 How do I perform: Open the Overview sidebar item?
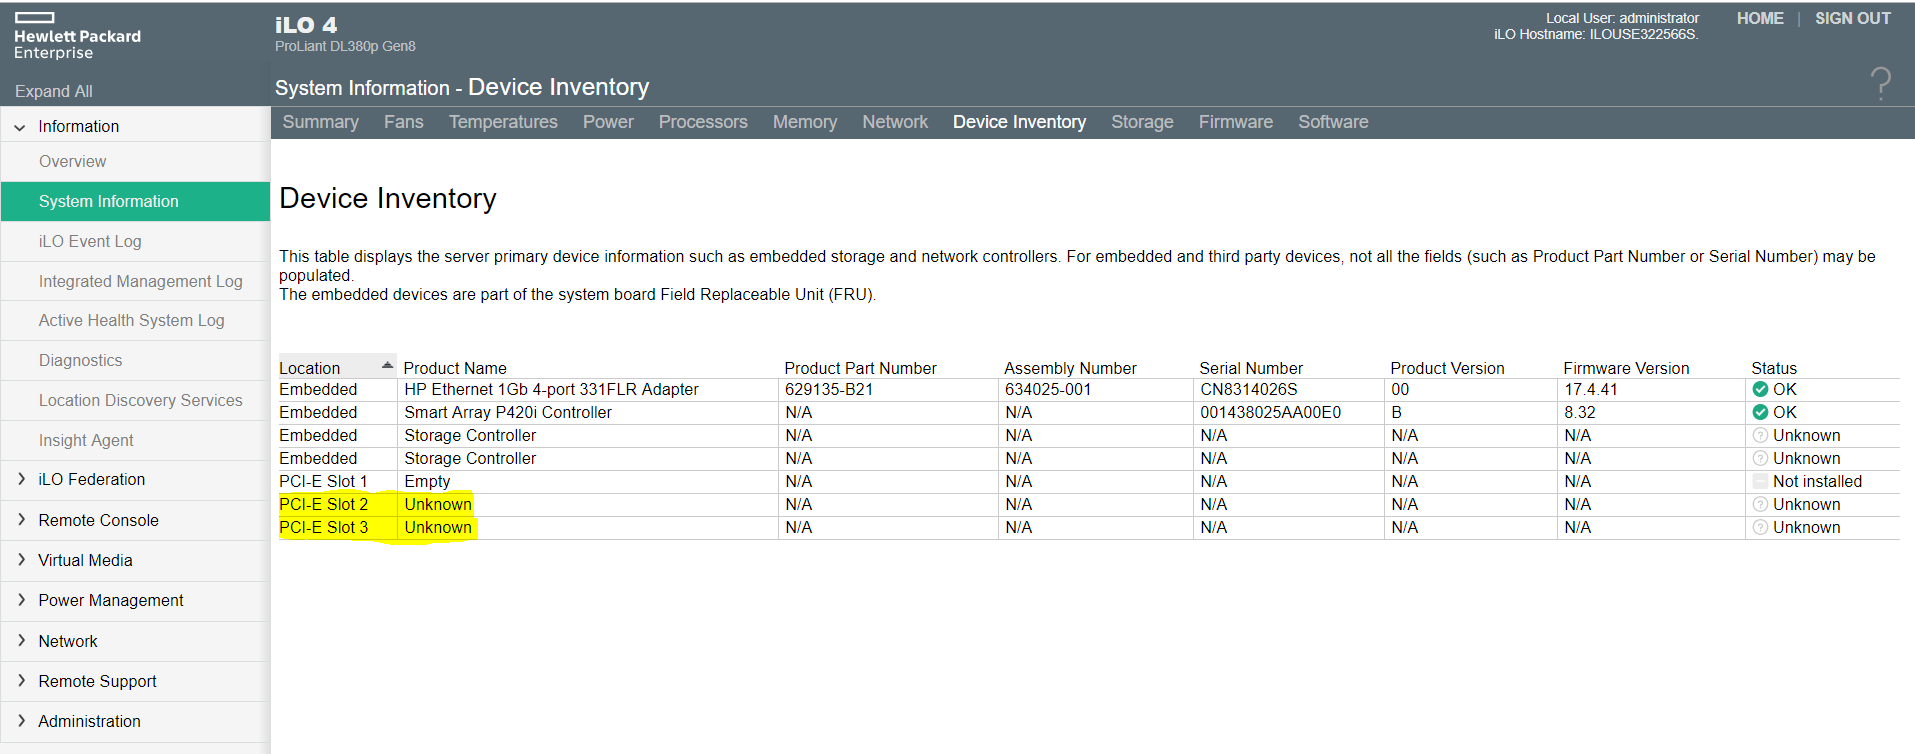[x=135, y=162]
